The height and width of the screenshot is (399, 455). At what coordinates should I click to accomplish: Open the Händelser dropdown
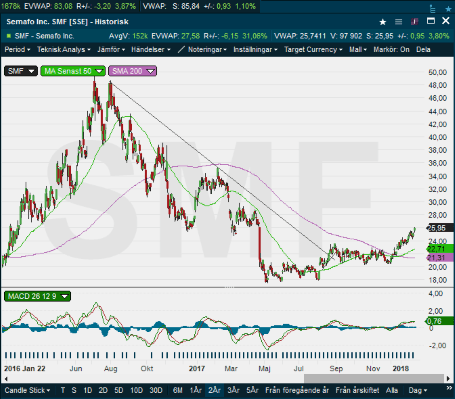pos(151,50)
